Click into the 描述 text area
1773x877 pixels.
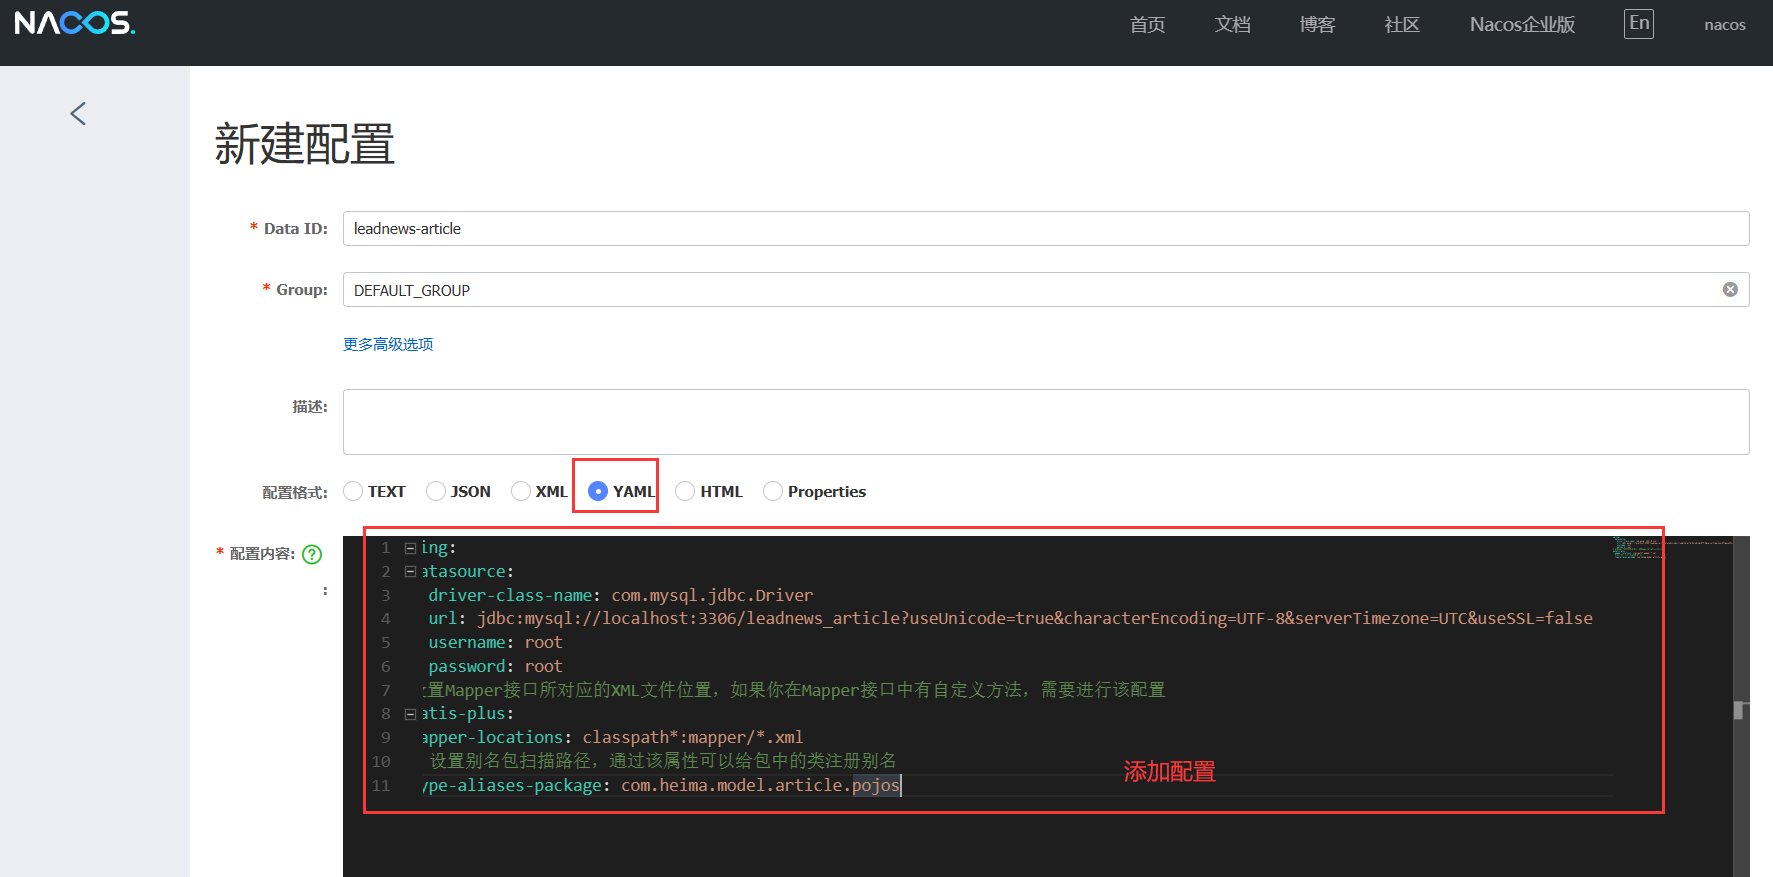(1046, 422)
